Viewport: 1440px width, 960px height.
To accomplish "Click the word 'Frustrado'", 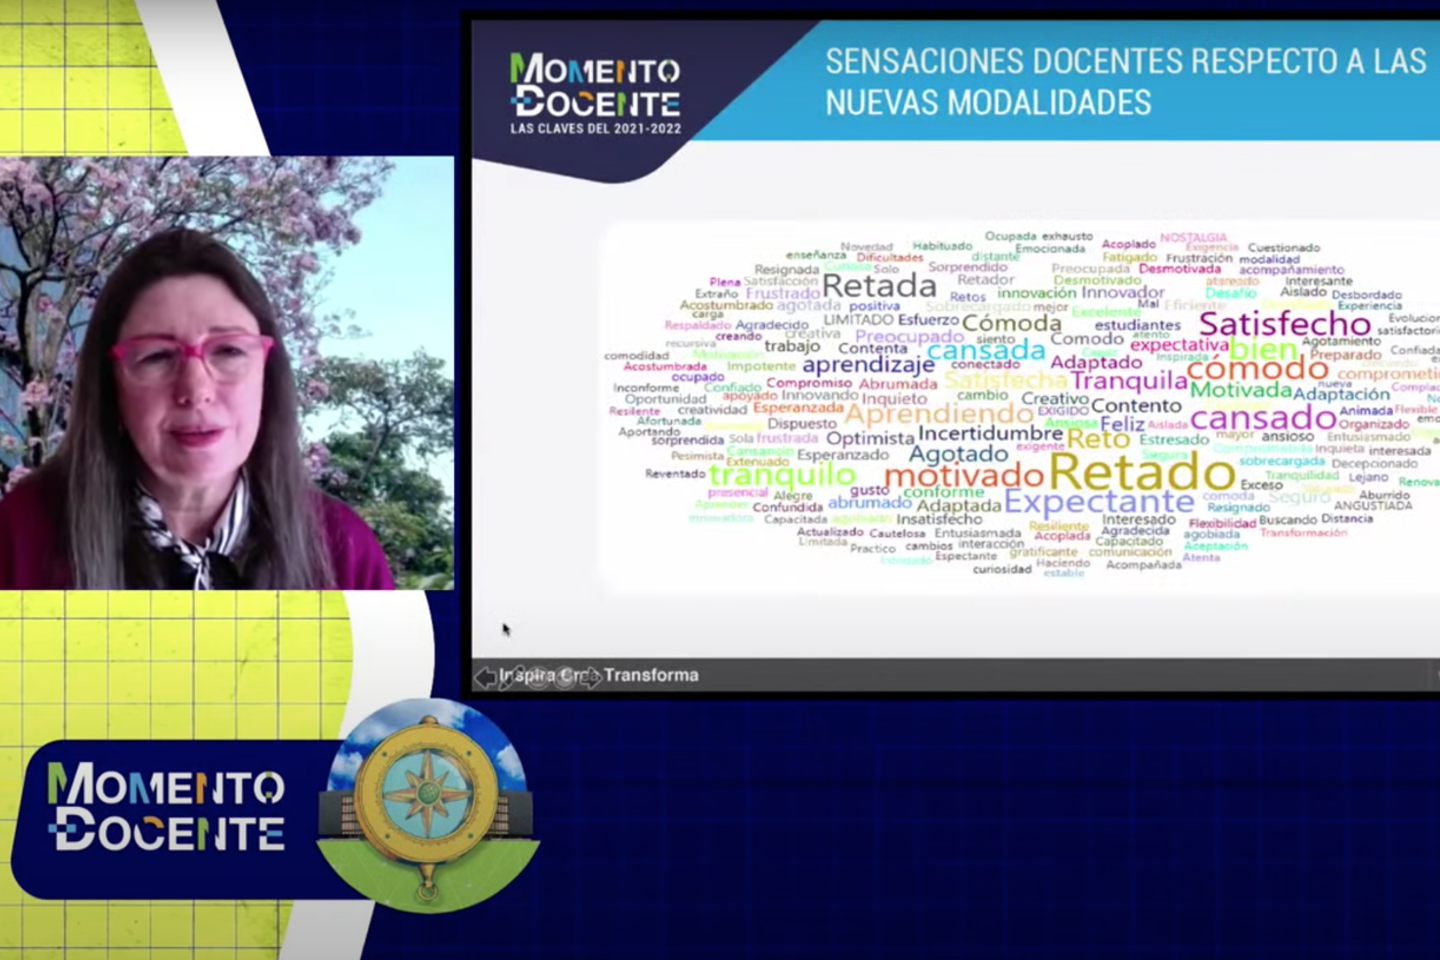I will pyautogui.click(x=783, y=294).
